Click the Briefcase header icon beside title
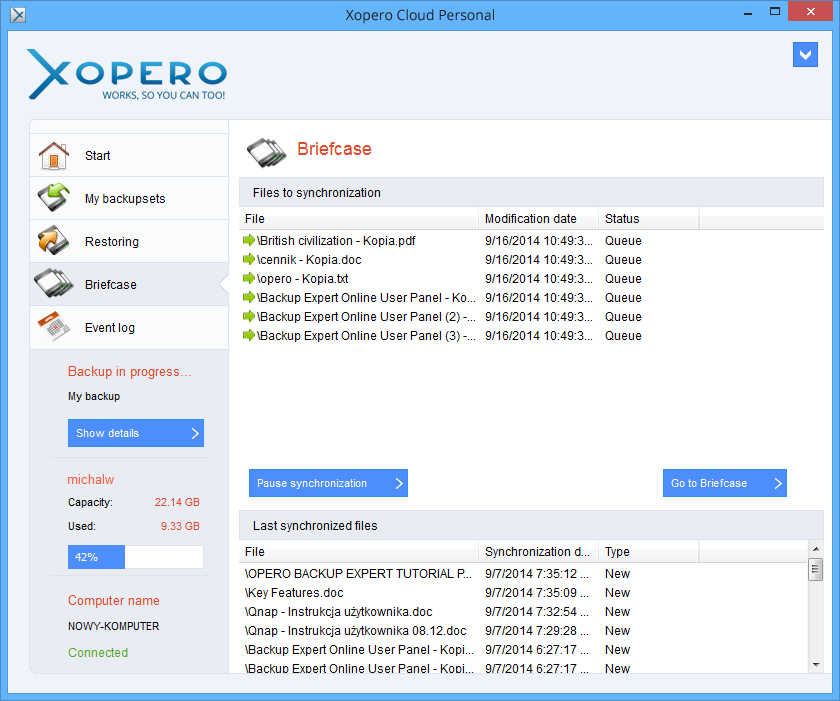 point(267,153)
